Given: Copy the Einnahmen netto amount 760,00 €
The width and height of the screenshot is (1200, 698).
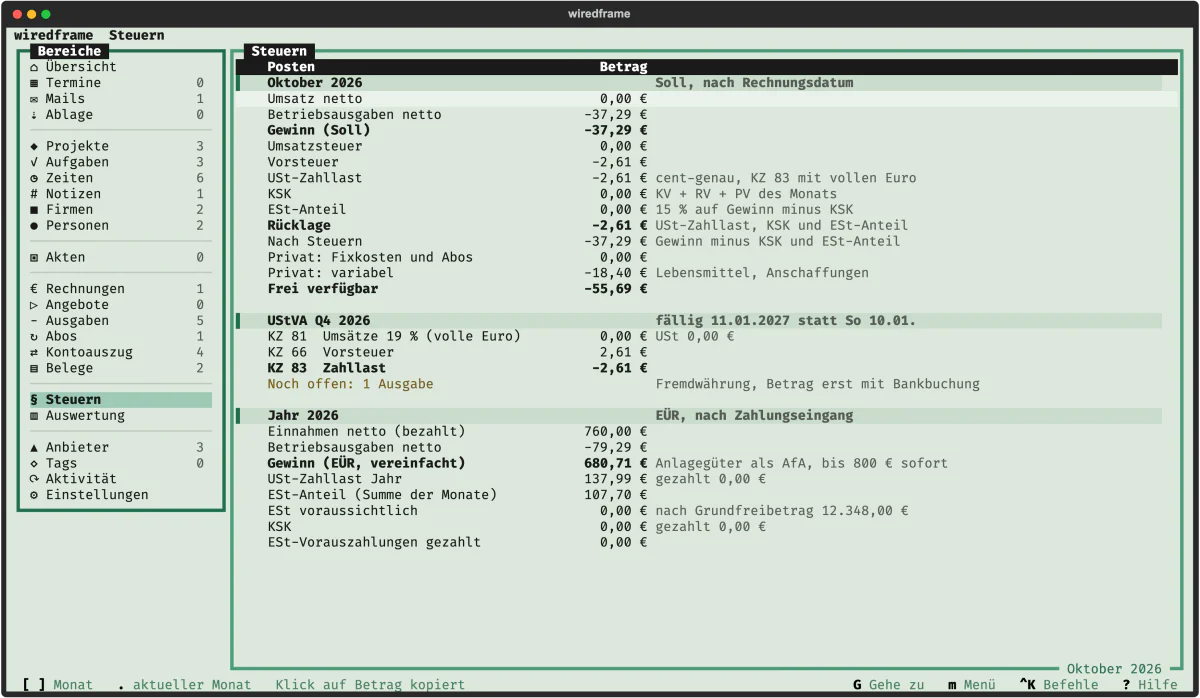Looking at the screenshot, I should tap(615, 432).
